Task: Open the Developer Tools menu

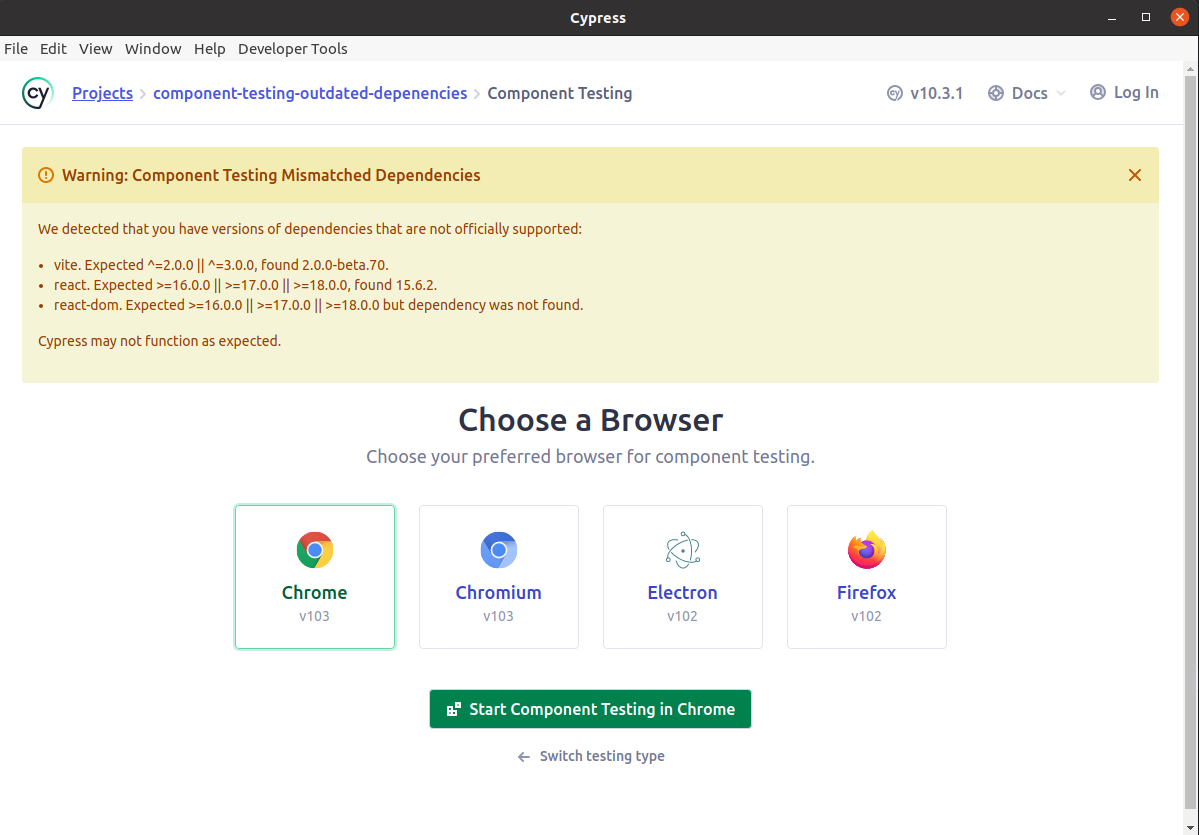Action: [x=293, y=49]
